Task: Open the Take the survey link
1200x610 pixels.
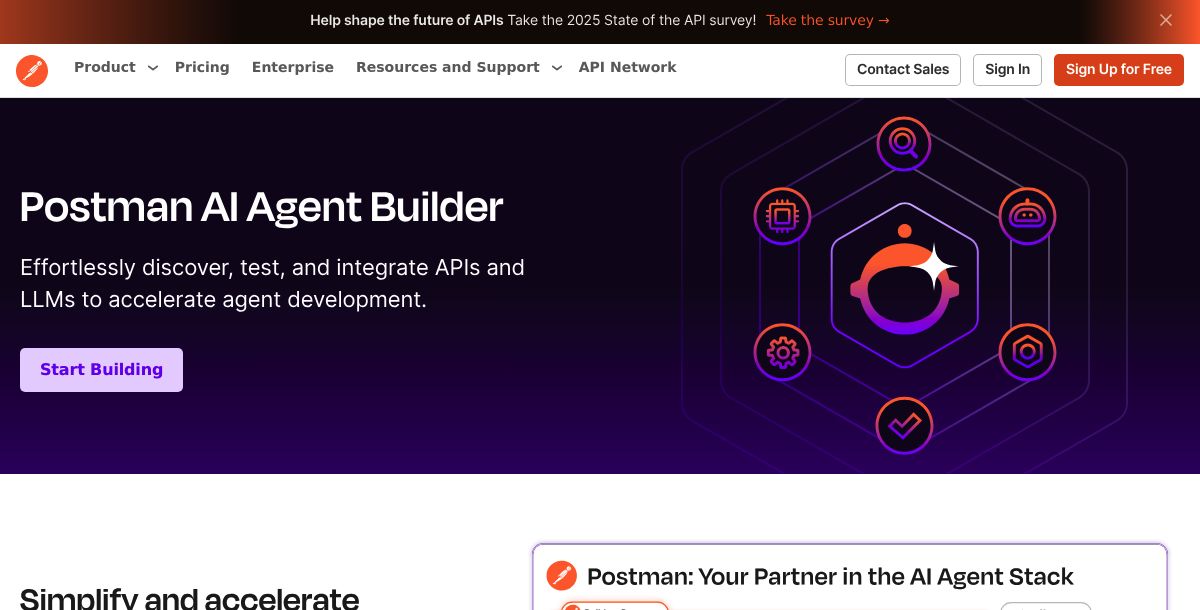Action: pos(828,20)
